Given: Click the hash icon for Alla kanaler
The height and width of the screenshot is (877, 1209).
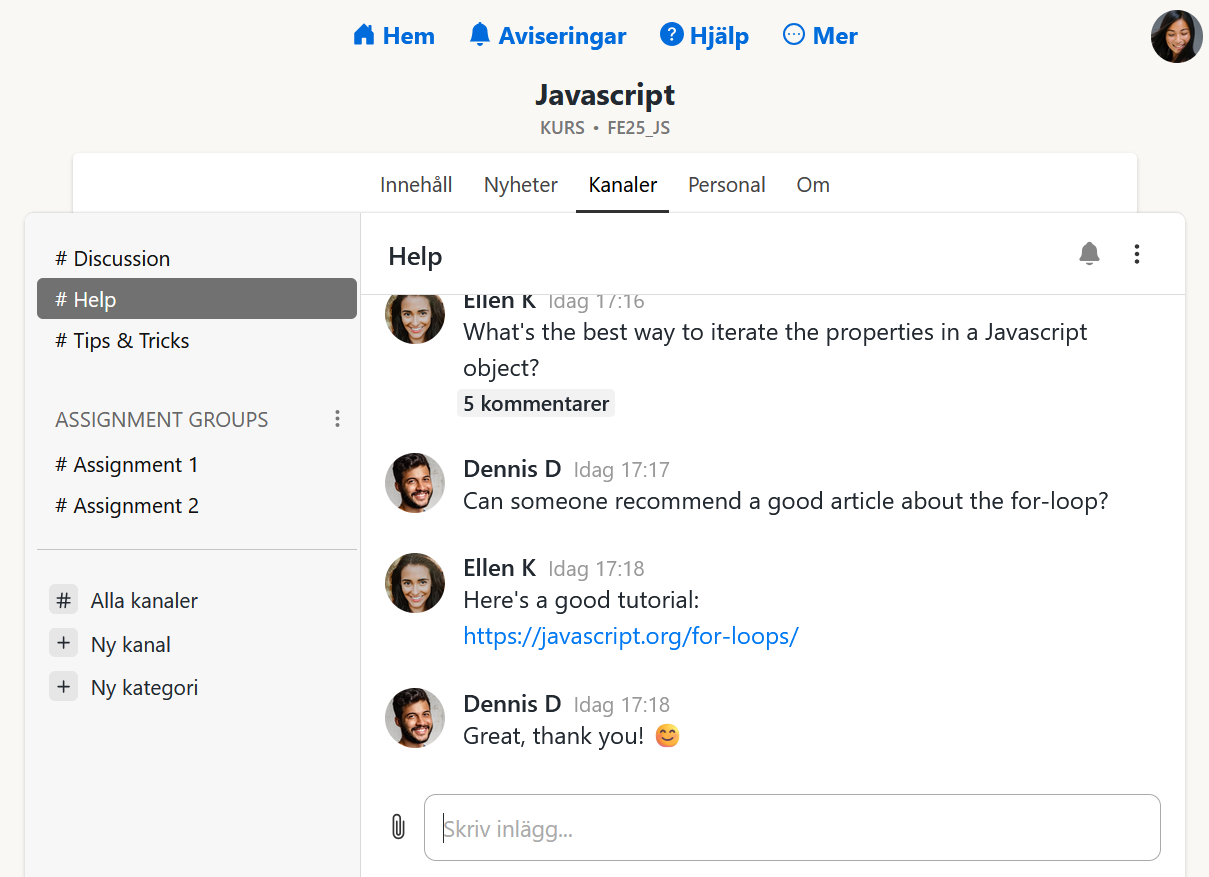Looking at the screenshot, I should tap(64, 600).
